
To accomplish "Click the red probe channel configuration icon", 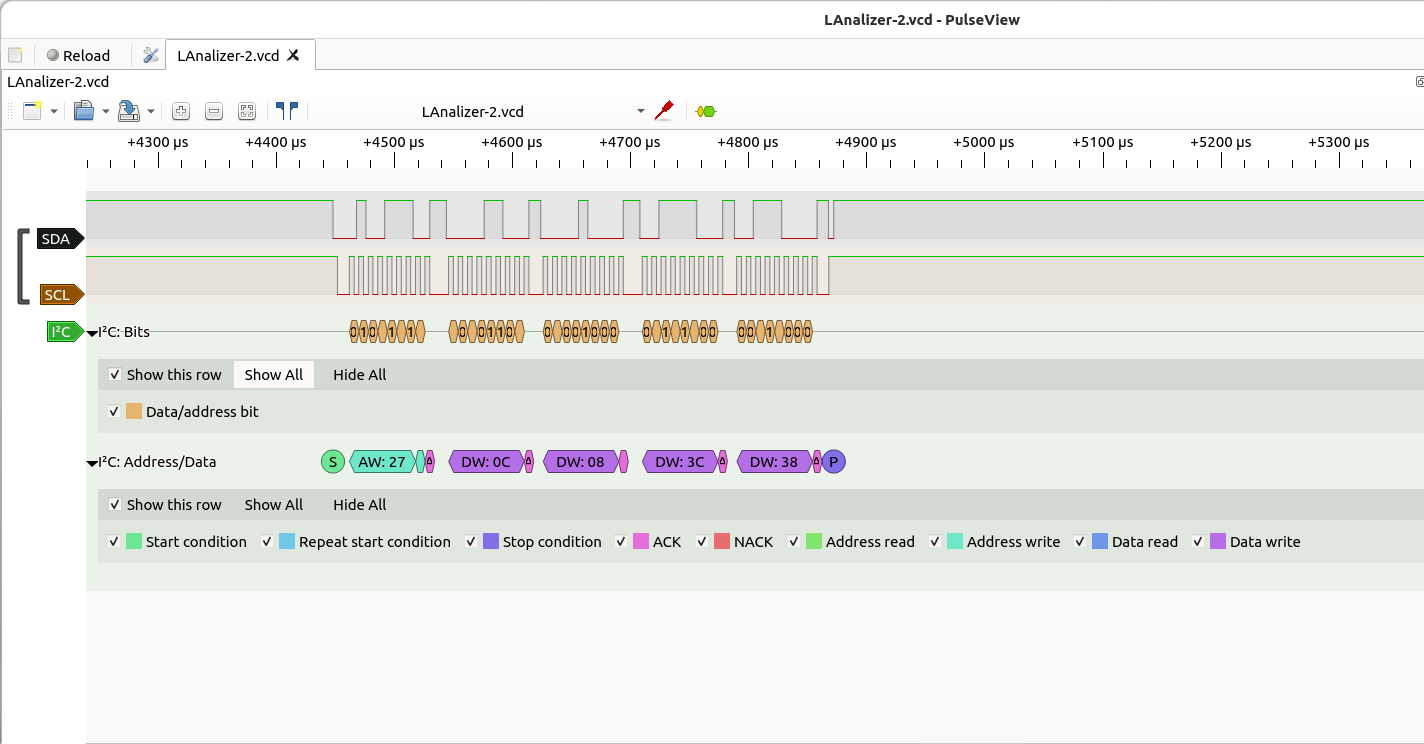I will pos(664,111).
